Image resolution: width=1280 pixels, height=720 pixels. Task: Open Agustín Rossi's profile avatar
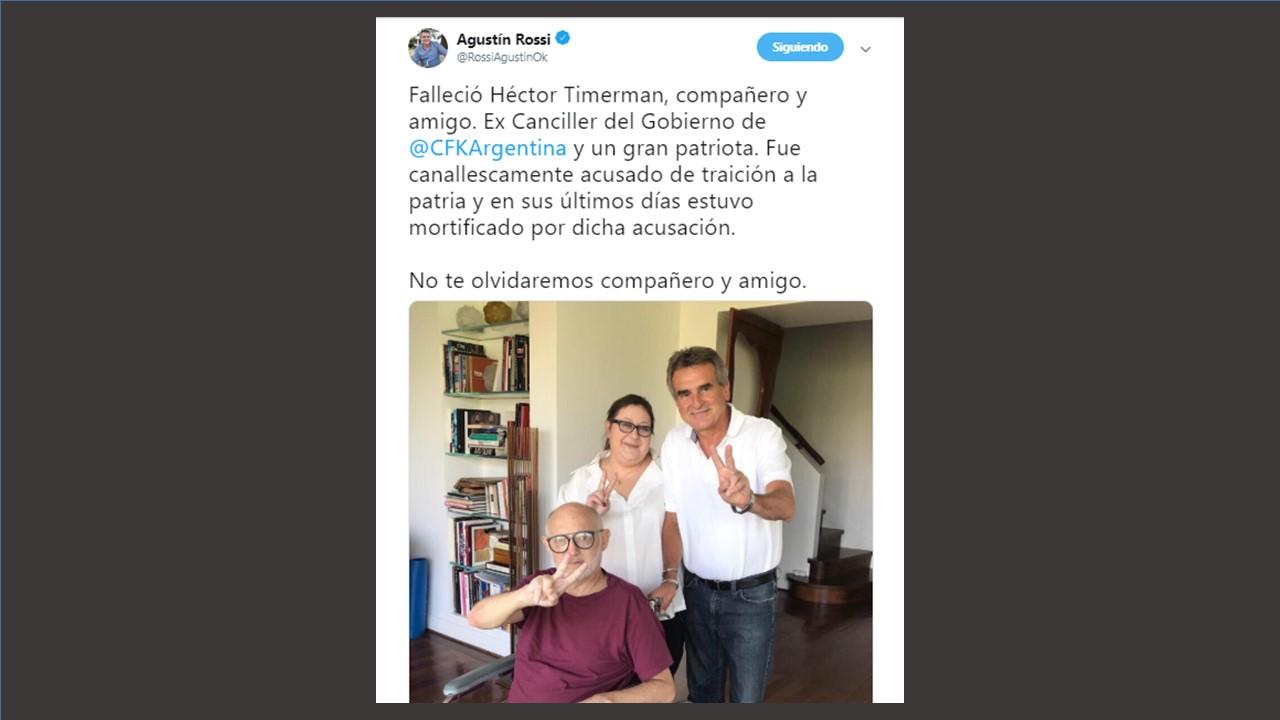click(428, 48)
